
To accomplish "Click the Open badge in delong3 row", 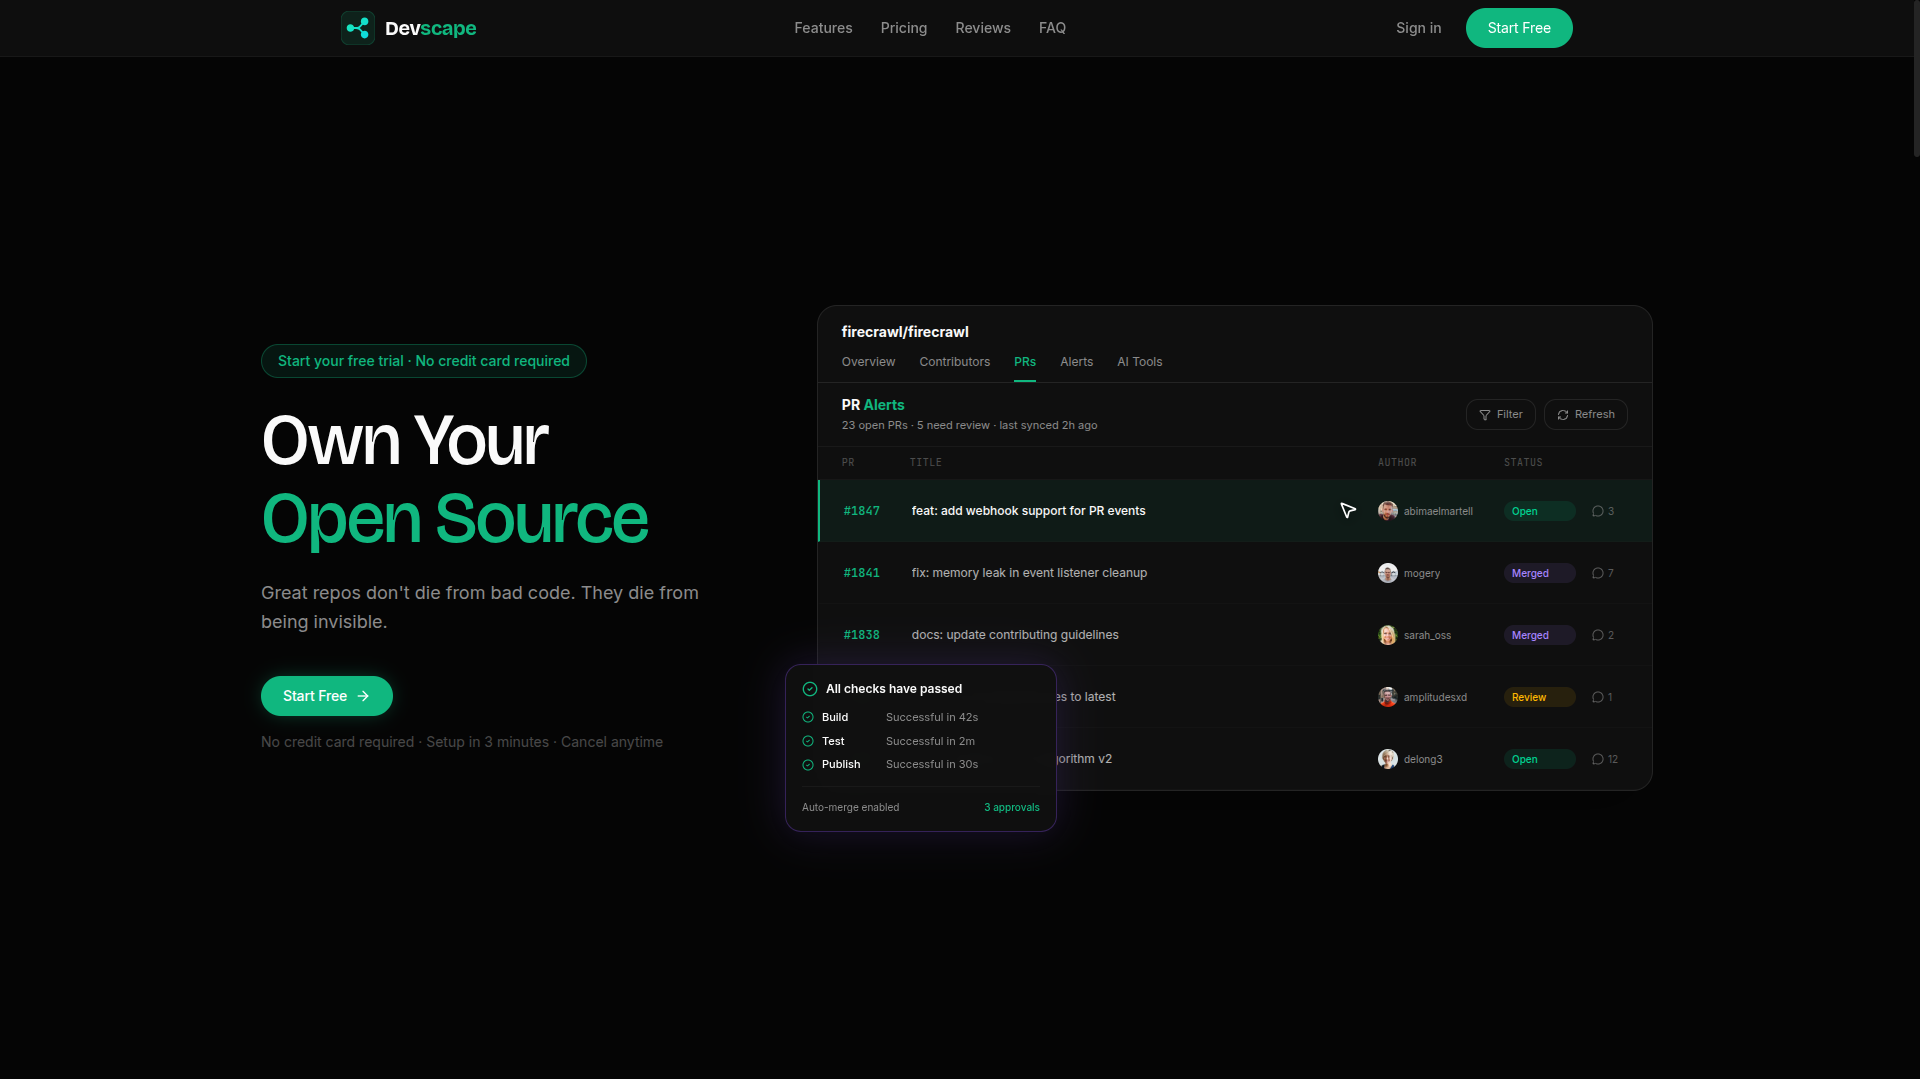I will click(1540, 759).
